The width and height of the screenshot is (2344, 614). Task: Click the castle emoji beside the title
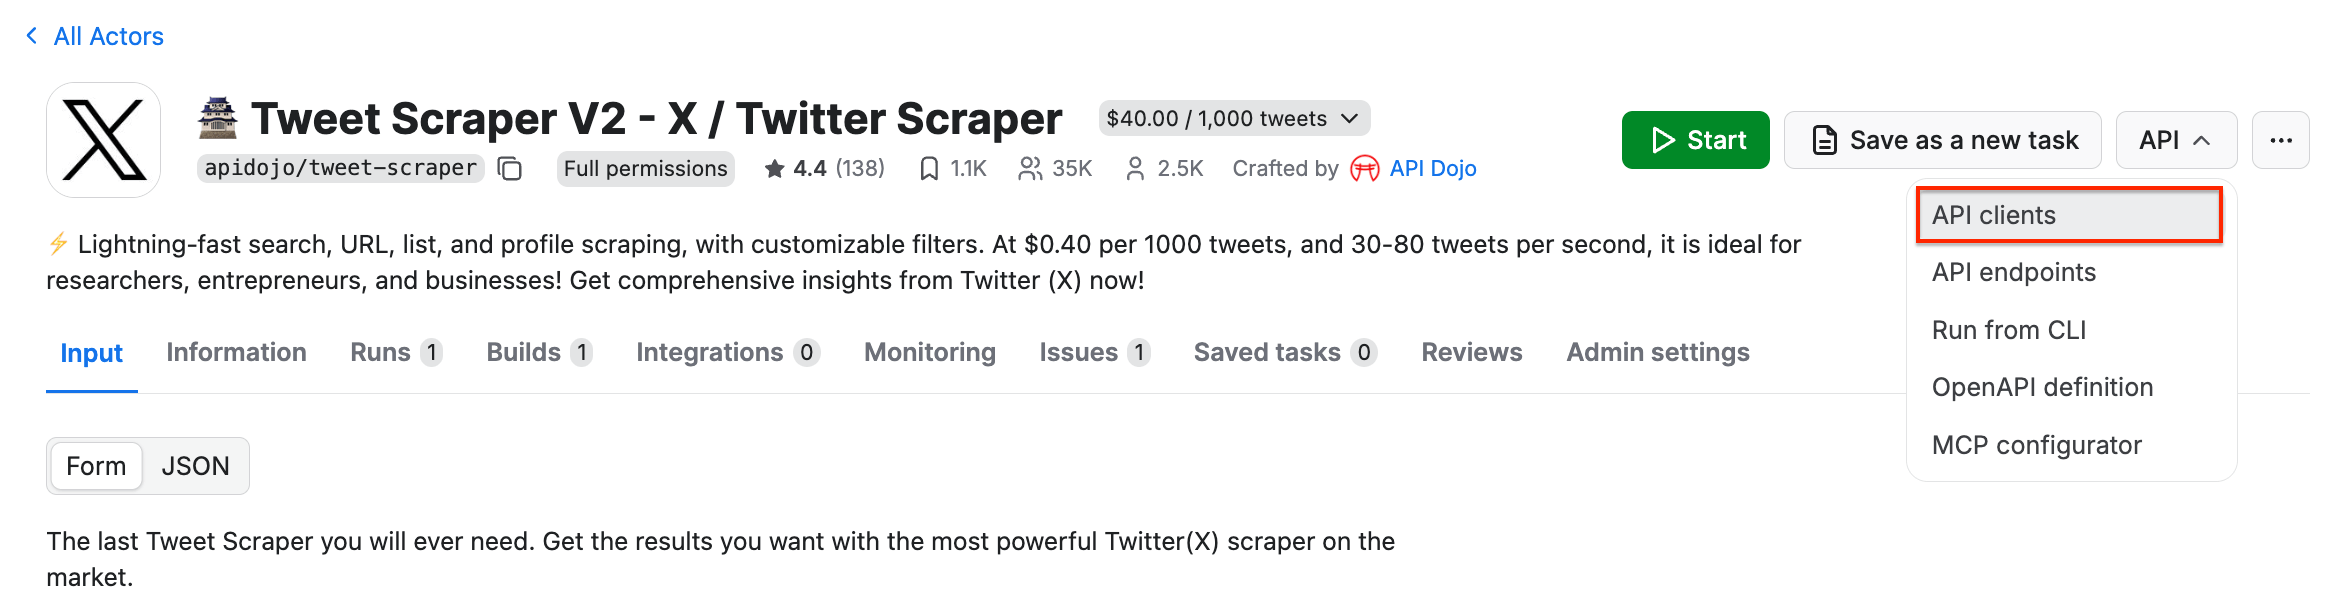217,118
